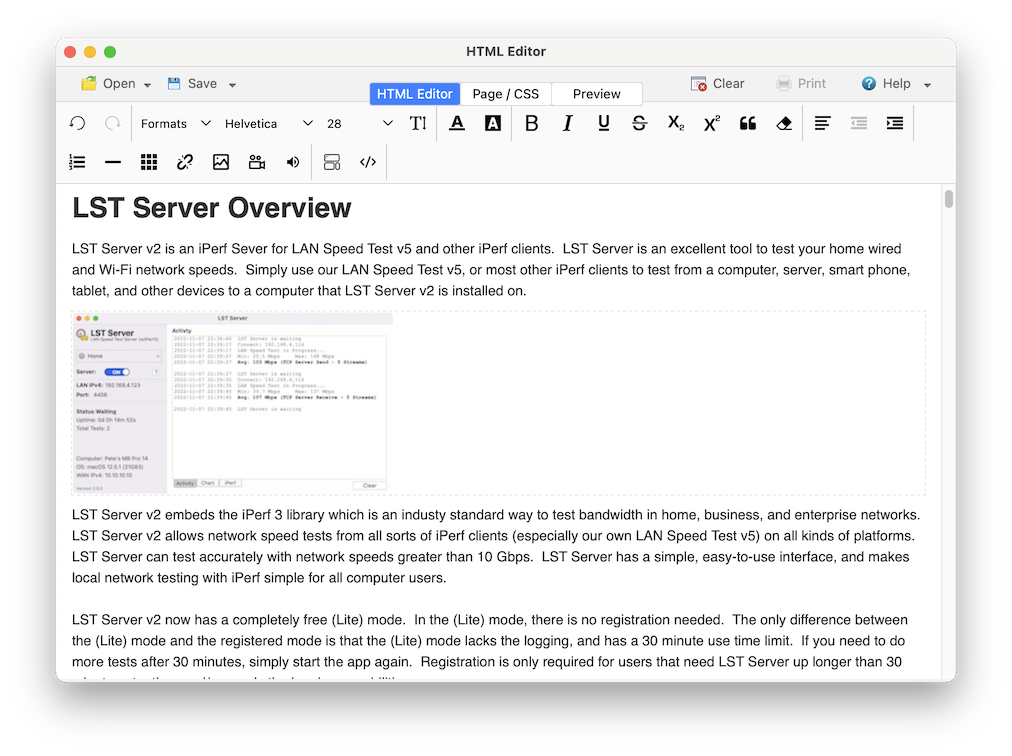This screenshot has height=756, width=1012.
Task: Open the Helvetica font dropdown
Action: pos(268,123)
